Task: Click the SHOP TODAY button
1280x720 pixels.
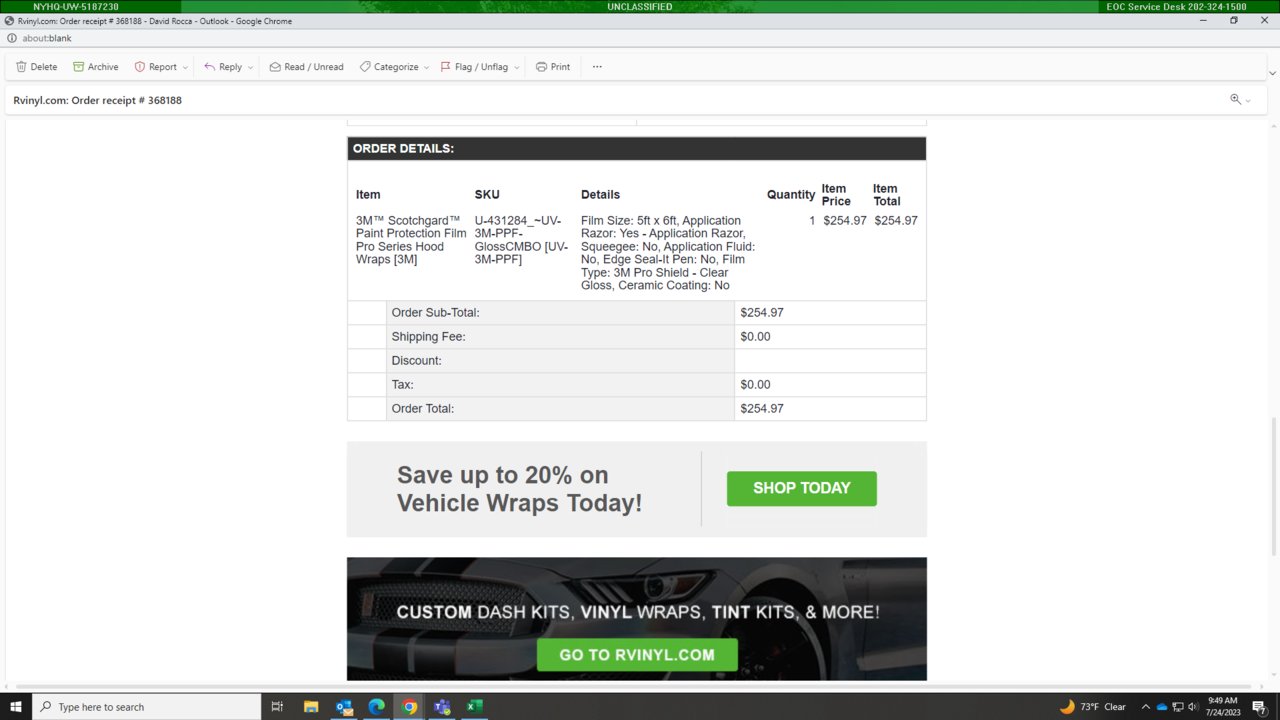Action: coord(802,488)
